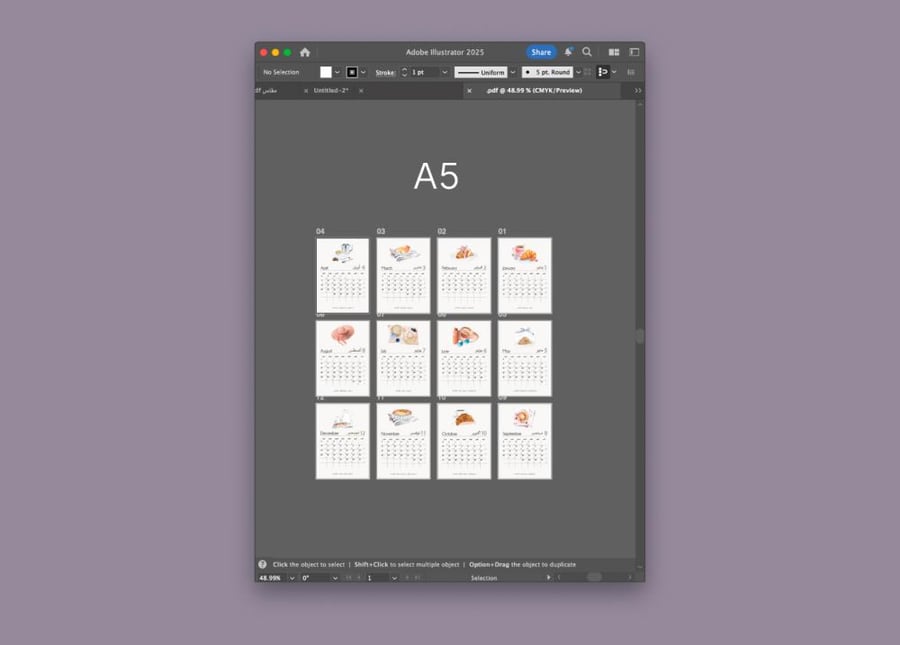Open the Fill swatch dropdown arrow
Viewport: 900px width, 645px height.
pyautogui.click(x=337, y=72)
